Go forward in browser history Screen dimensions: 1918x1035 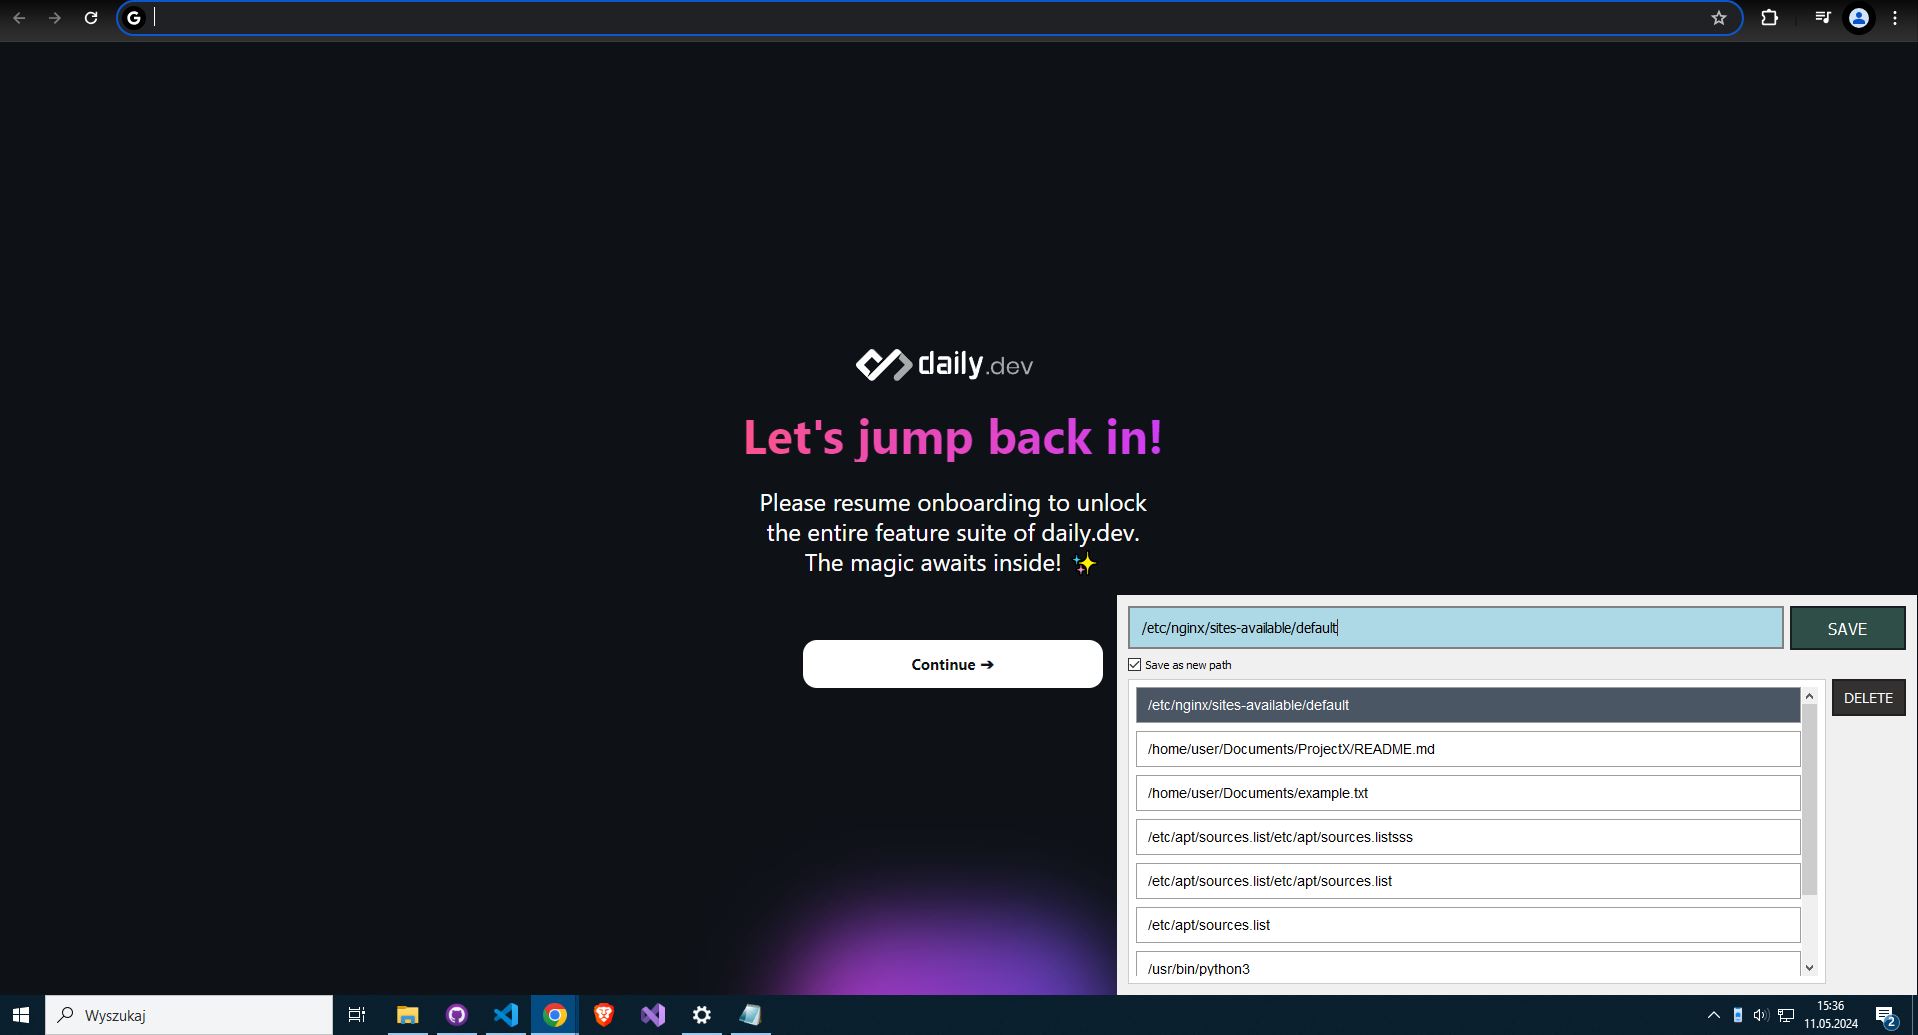click(x=55, y=18)
